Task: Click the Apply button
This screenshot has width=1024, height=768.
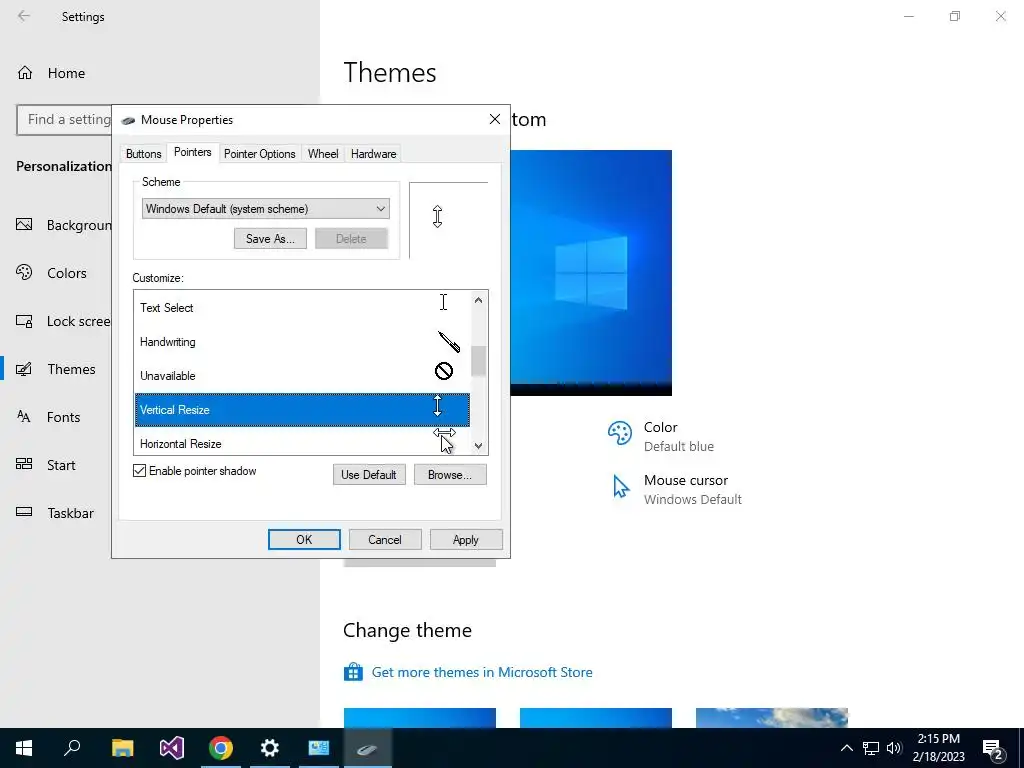Action: coord(466,539)
